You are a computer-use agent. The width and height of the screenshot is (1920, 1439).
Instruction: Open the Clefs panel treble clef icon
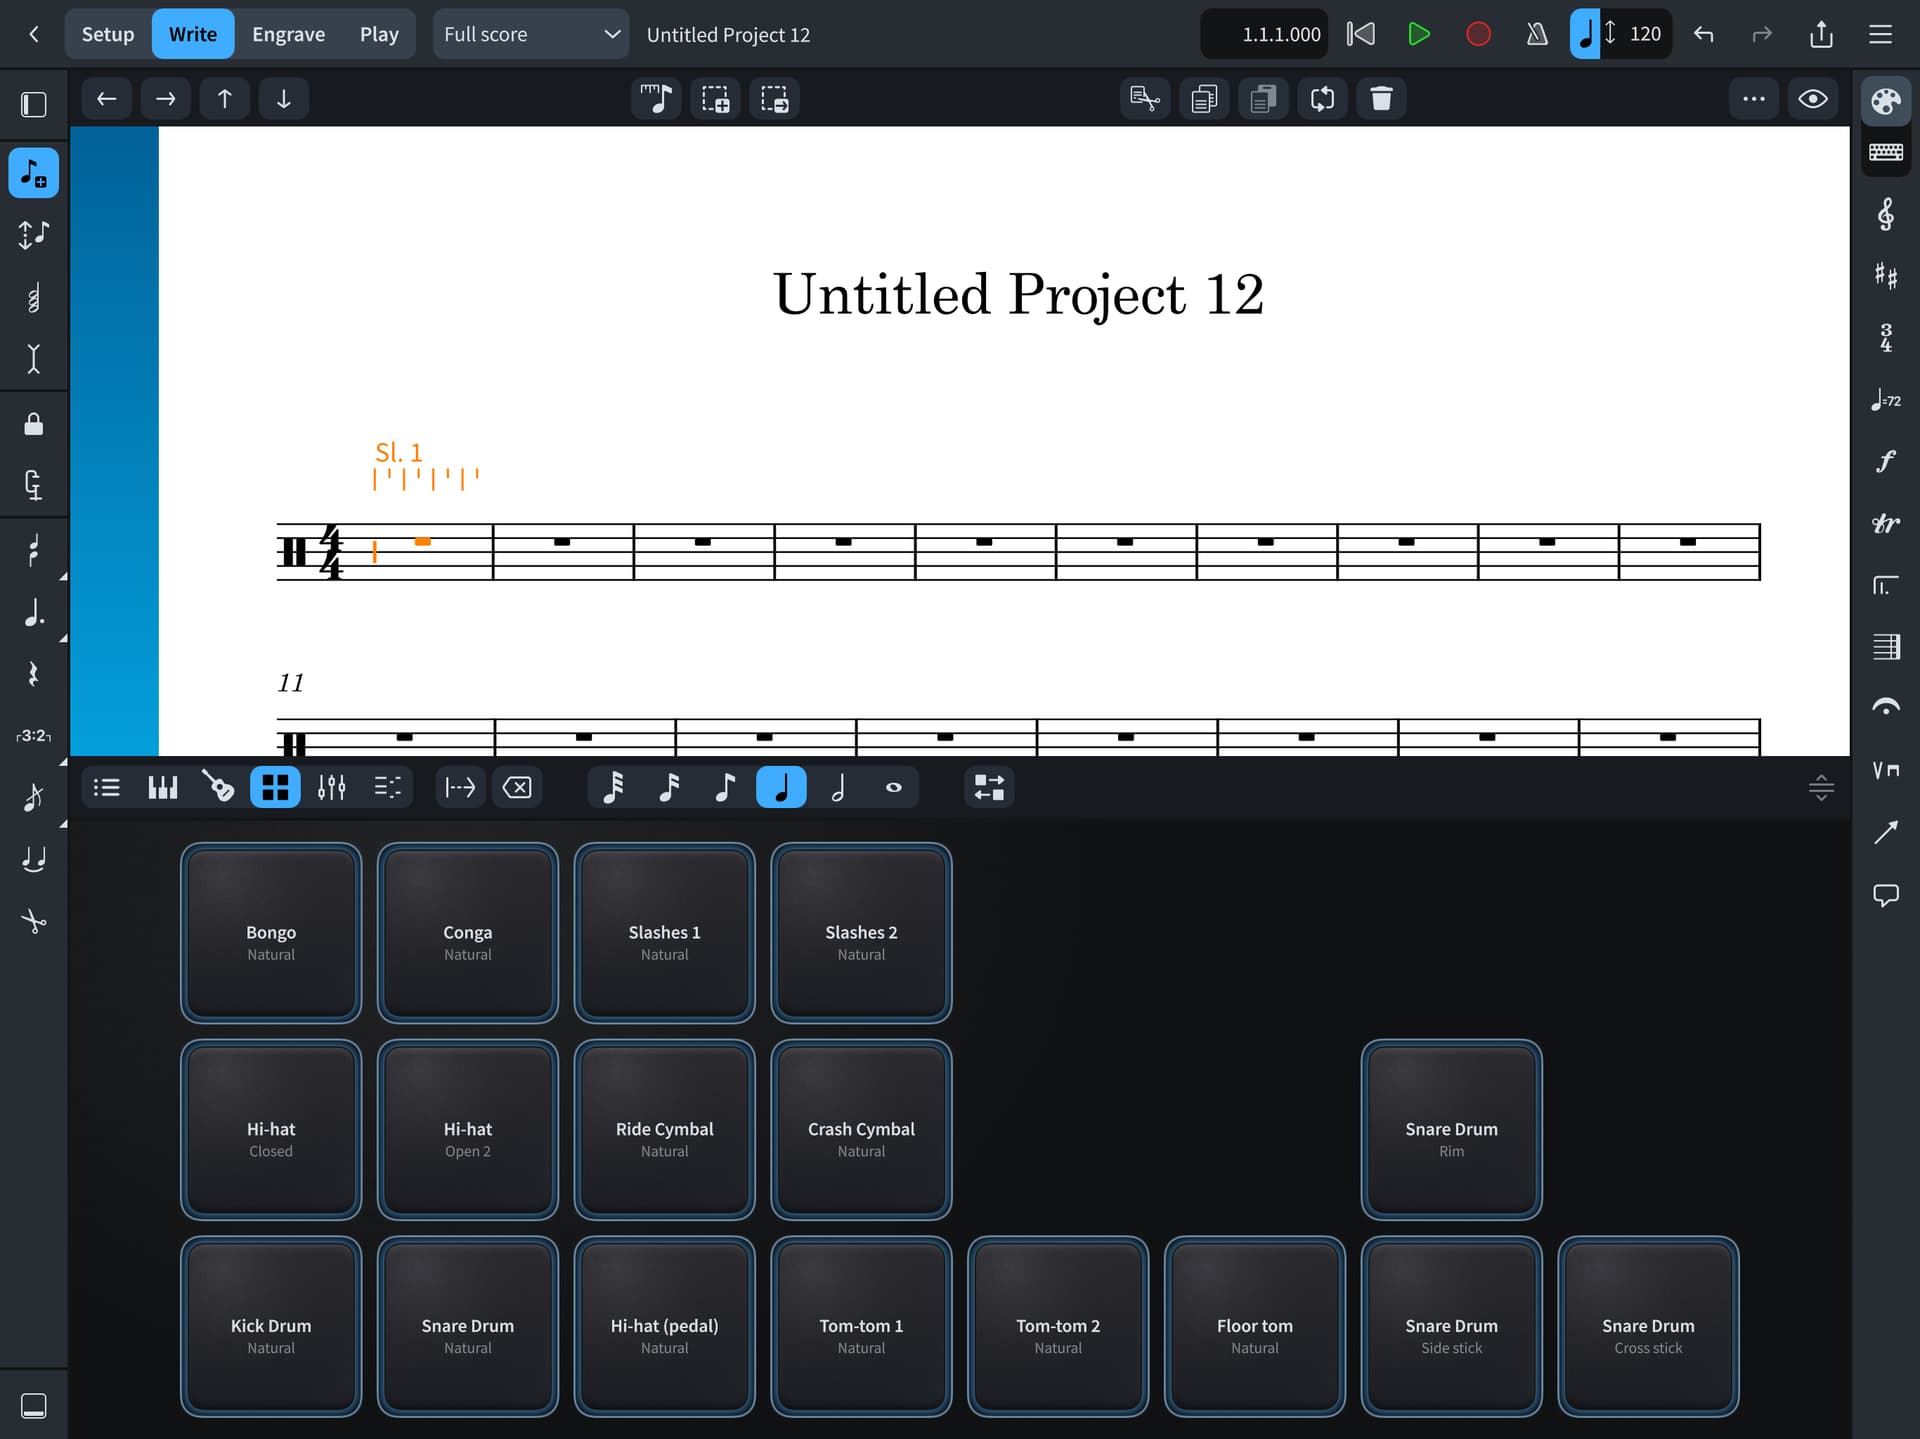coord(1885,214)
